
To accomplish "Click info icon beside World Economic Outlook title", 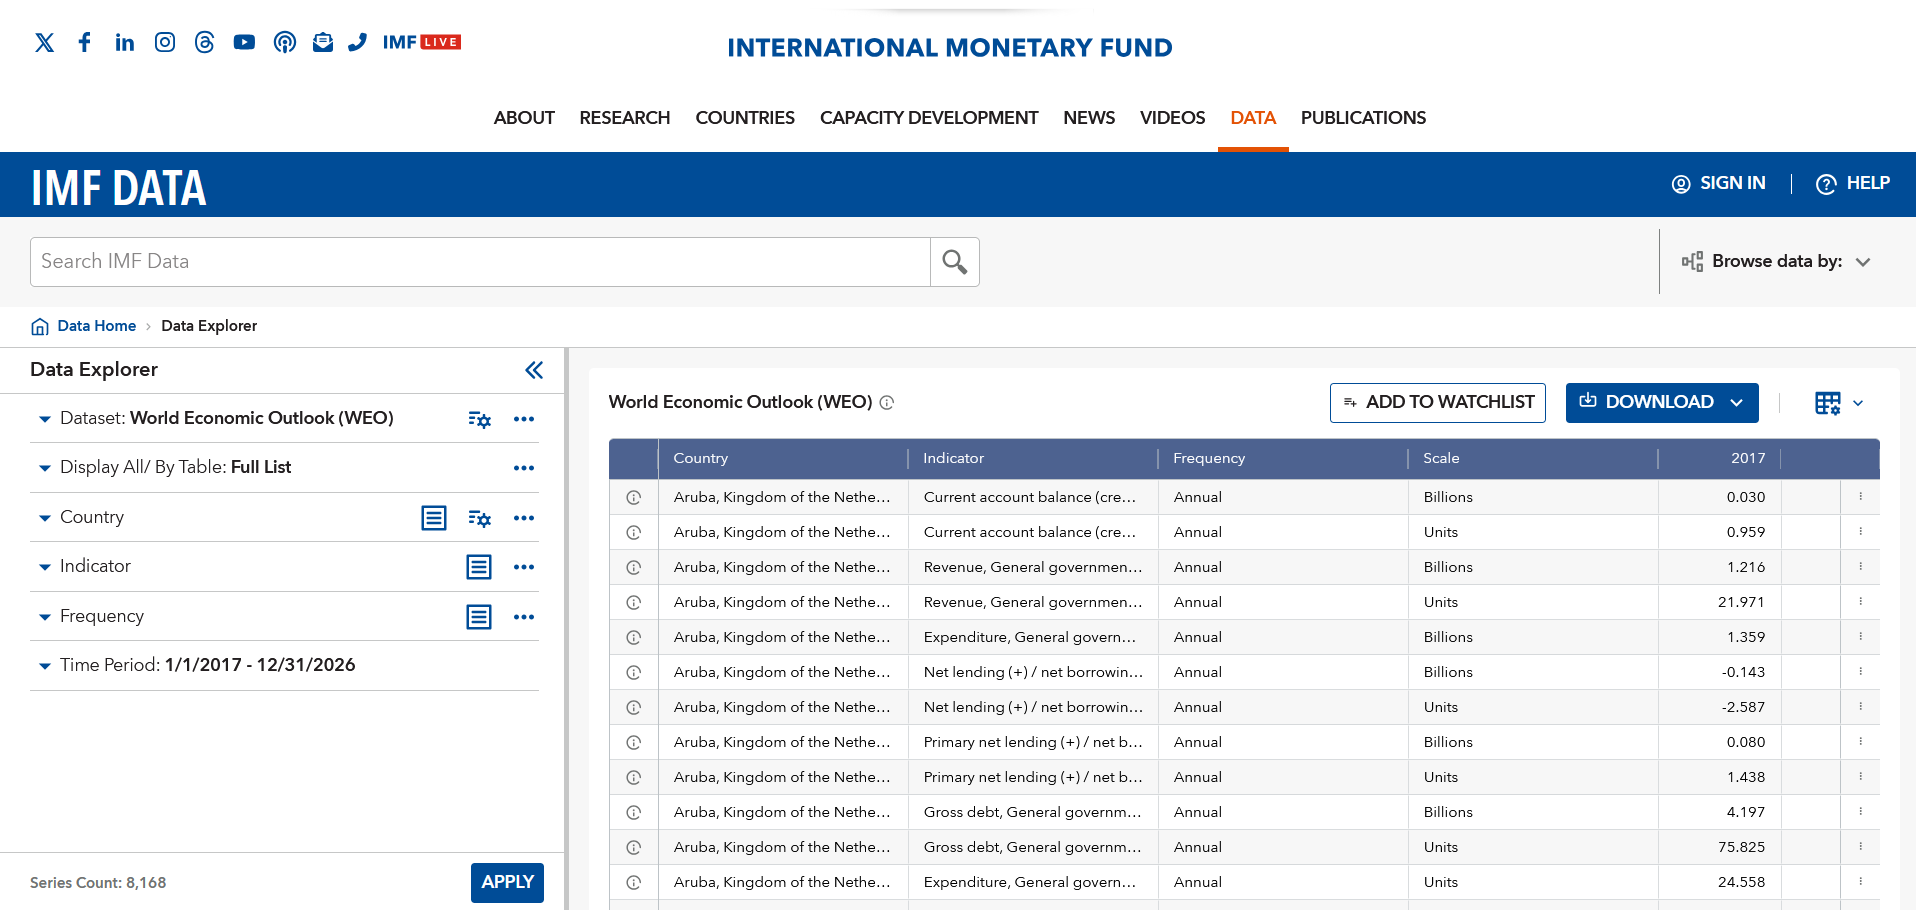I will tap(887, 403).
